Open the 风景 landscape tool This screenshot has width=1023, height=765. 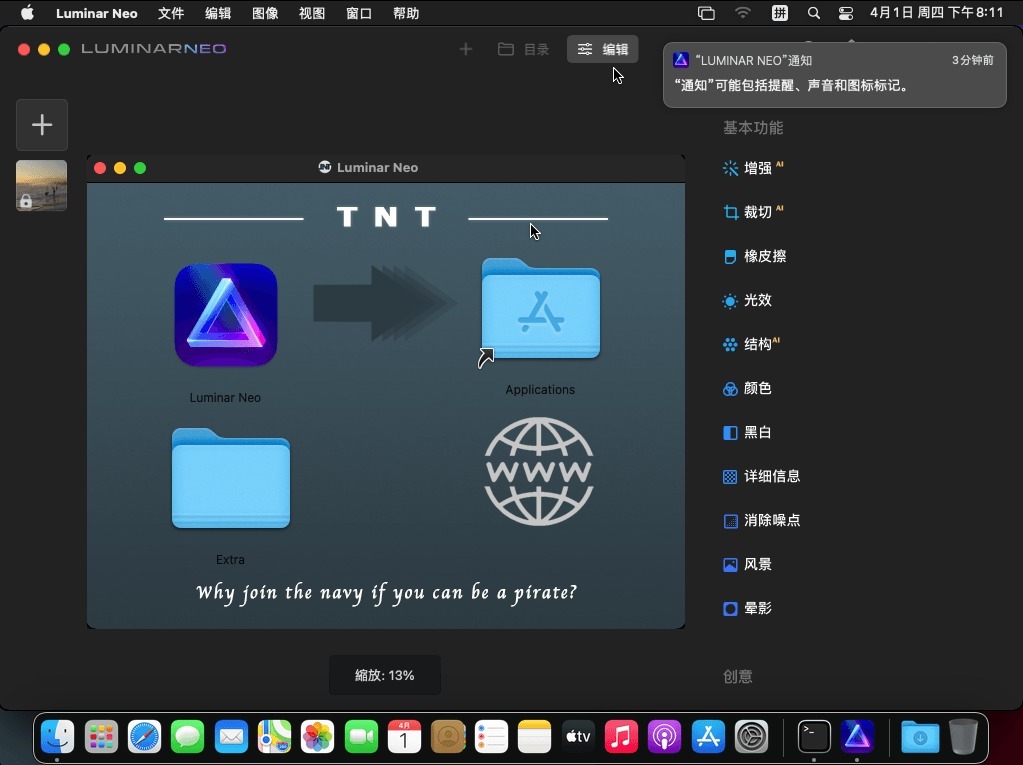(747, 564)
